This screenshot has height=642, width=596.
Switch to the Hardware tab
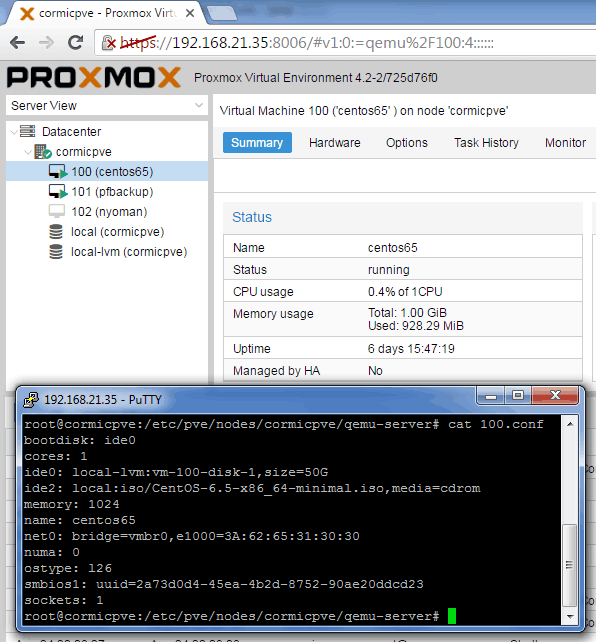pyautogui.click(x=335, y=142)
